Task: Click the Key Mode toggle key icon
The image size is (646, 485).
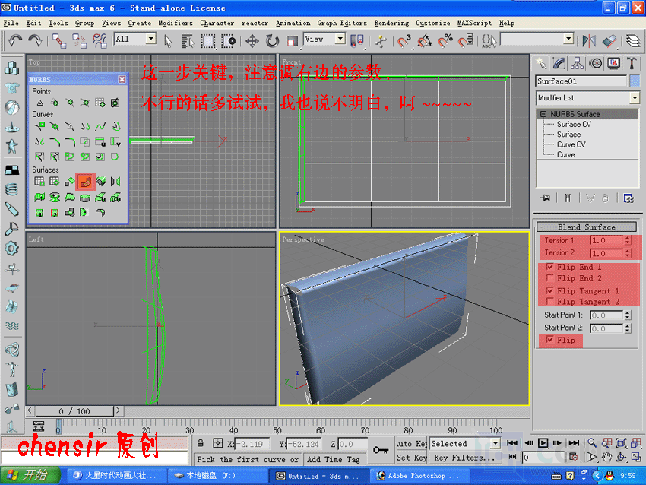Action: [x=380, y=450]
